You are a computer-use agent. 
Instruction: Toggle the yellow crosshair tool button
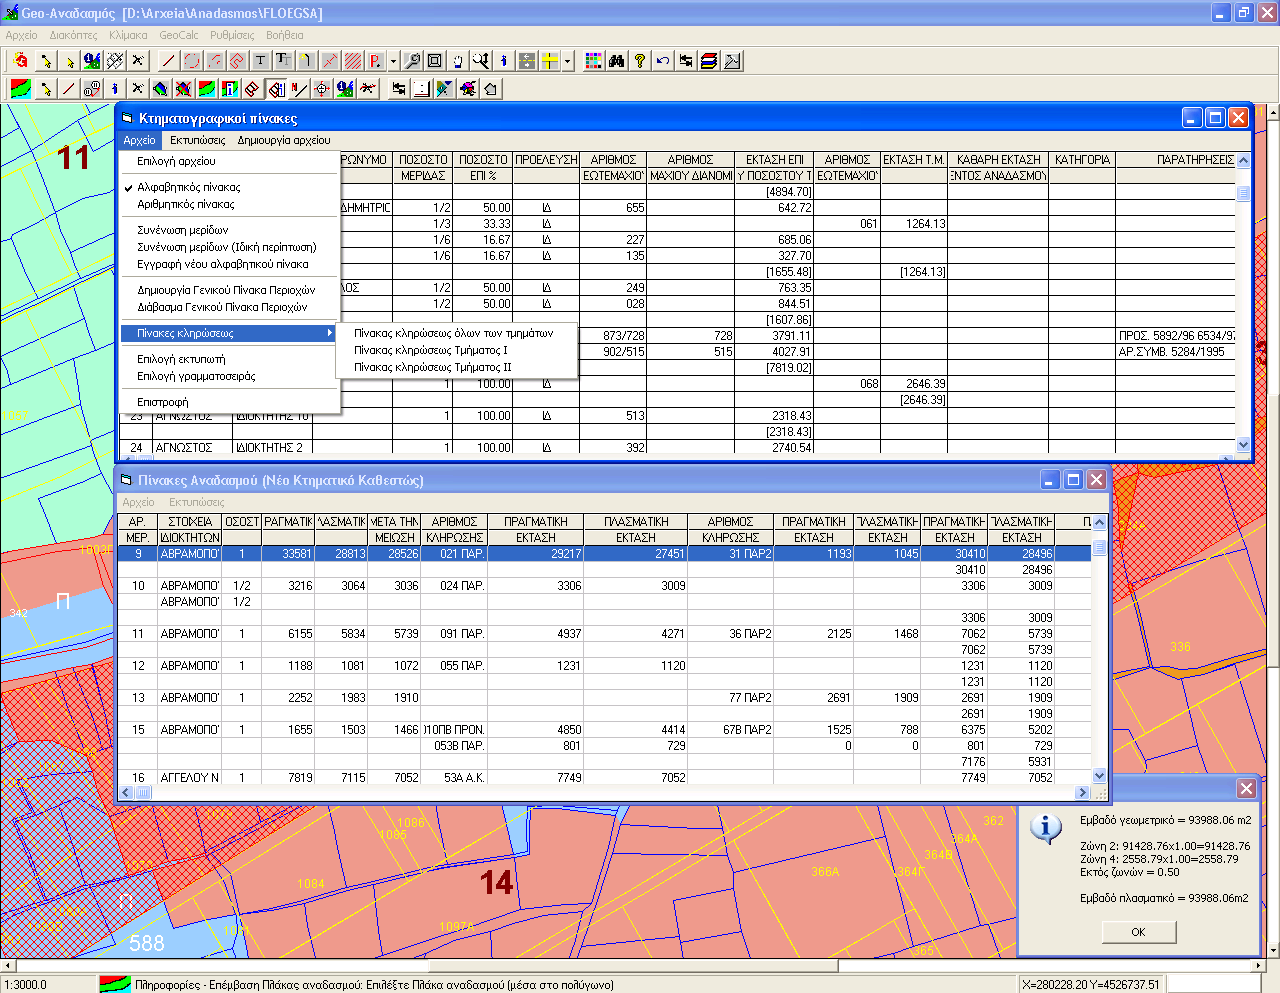[550, 61]
